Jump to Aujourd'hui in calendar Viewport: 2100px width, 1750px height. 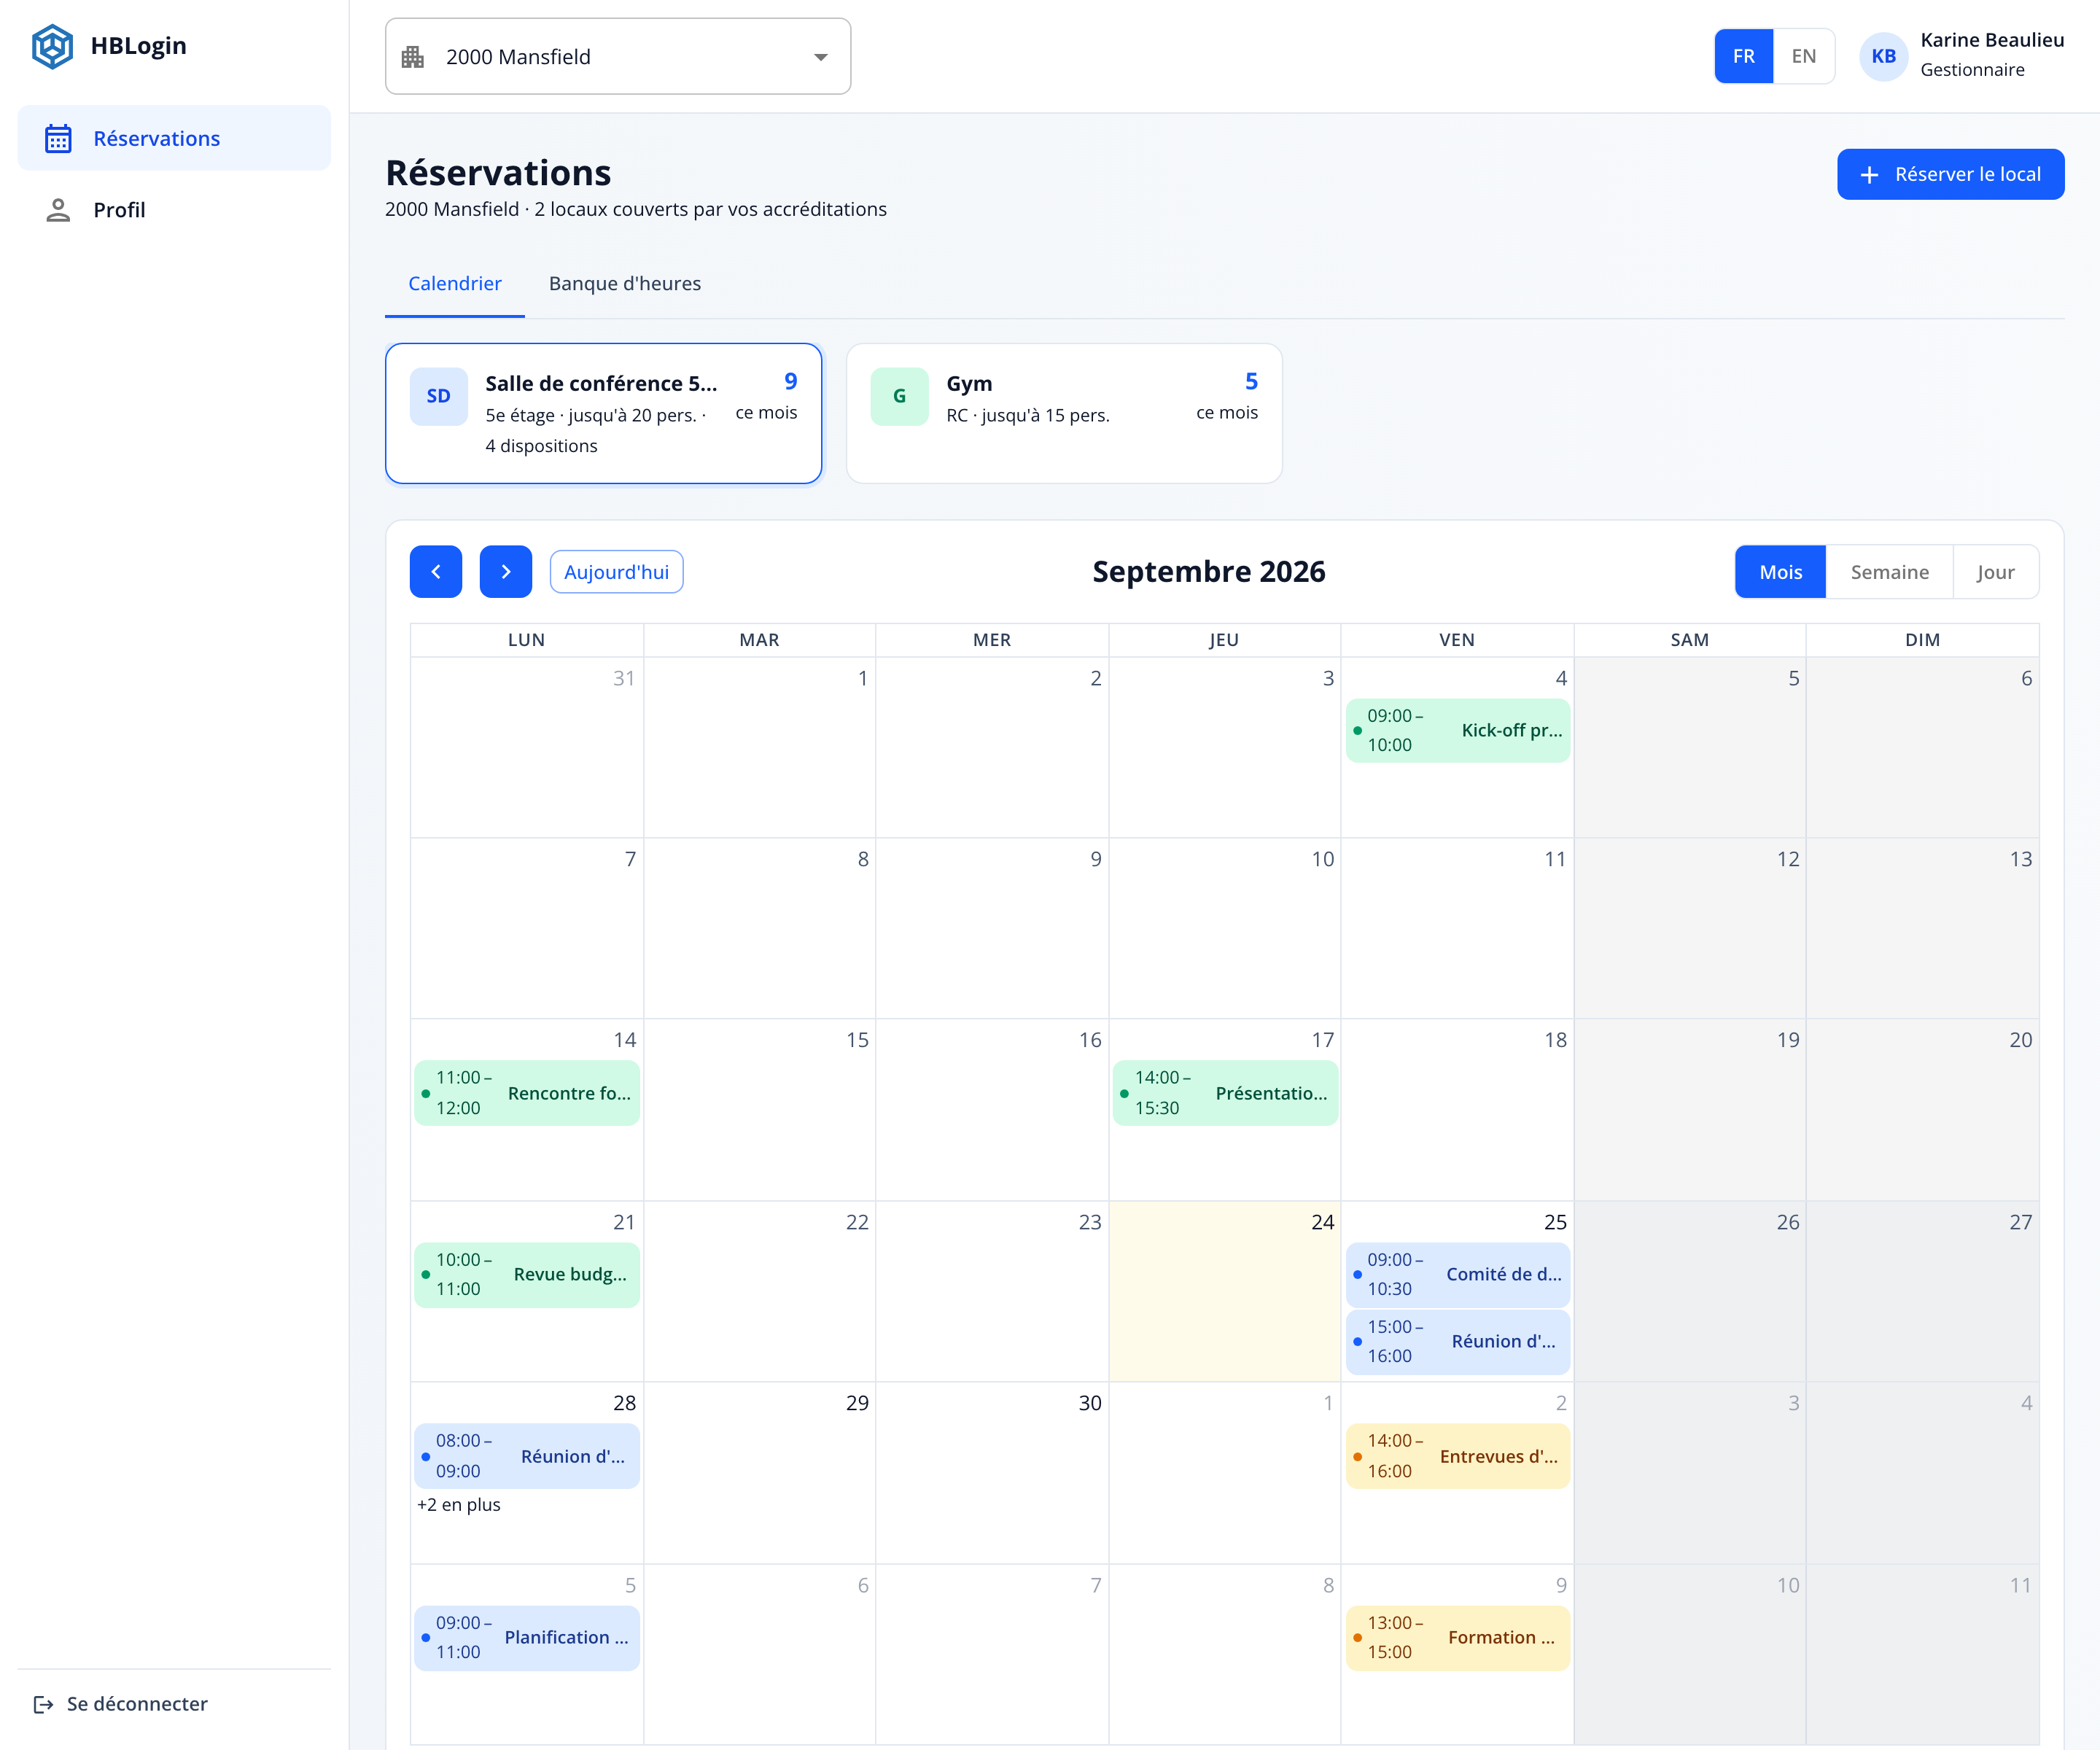click(617, 572)
